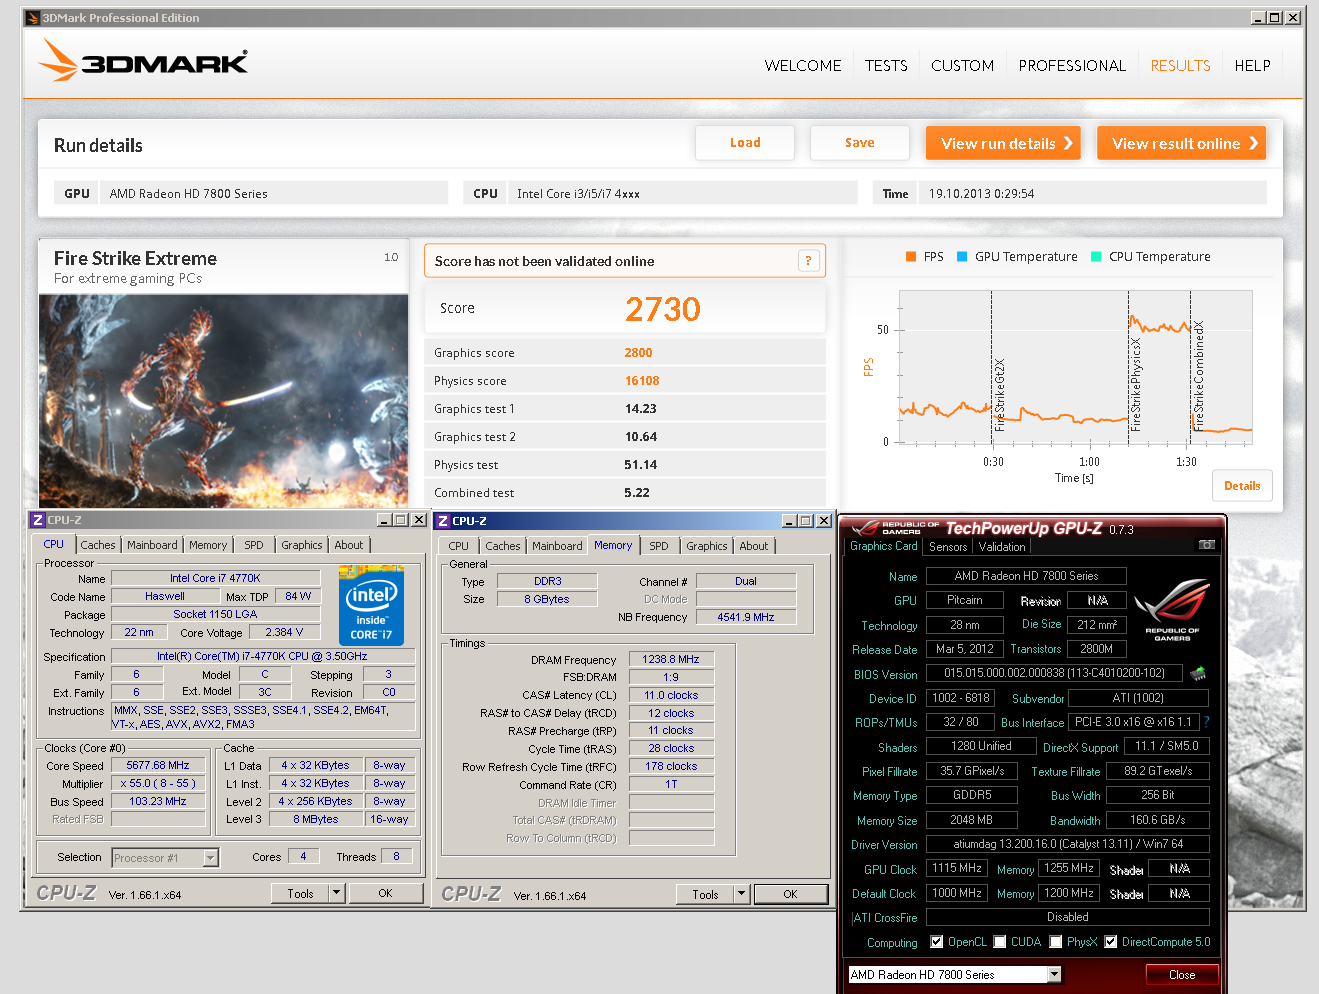Image resolution: width=1319 pixels, height=994 pixels.
Task: Click the orange FPS legend swatch
Action: coord(911,257)
